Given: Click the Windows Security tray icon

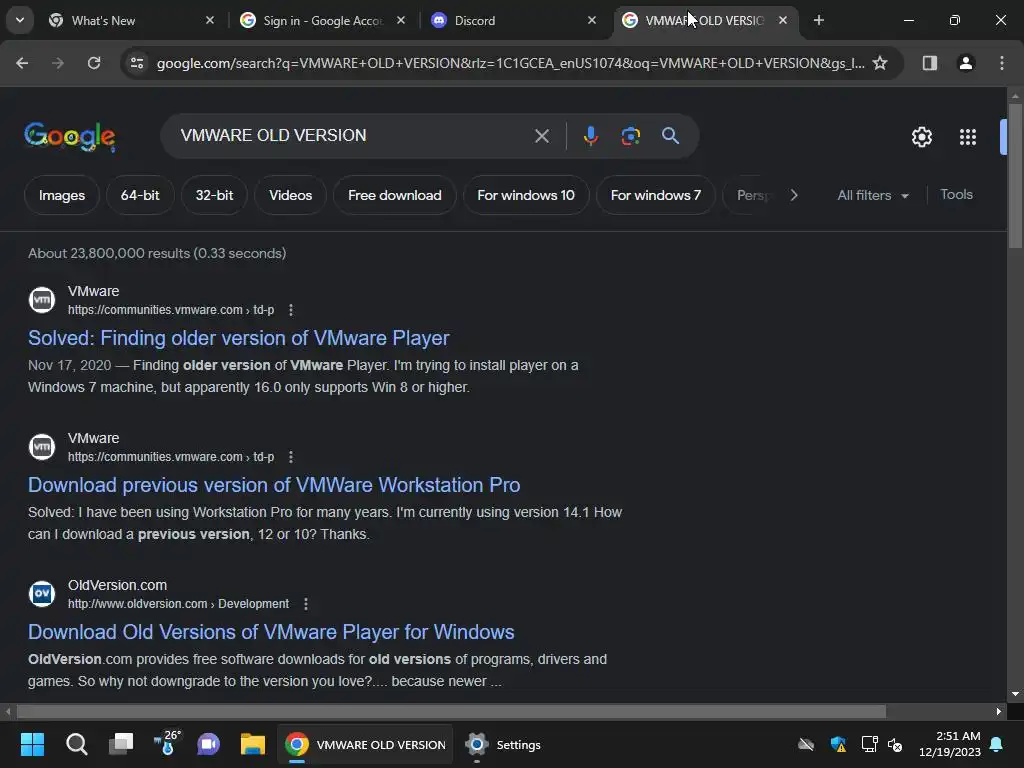Looking at the screenshot, I should click(x=838, y=744).
